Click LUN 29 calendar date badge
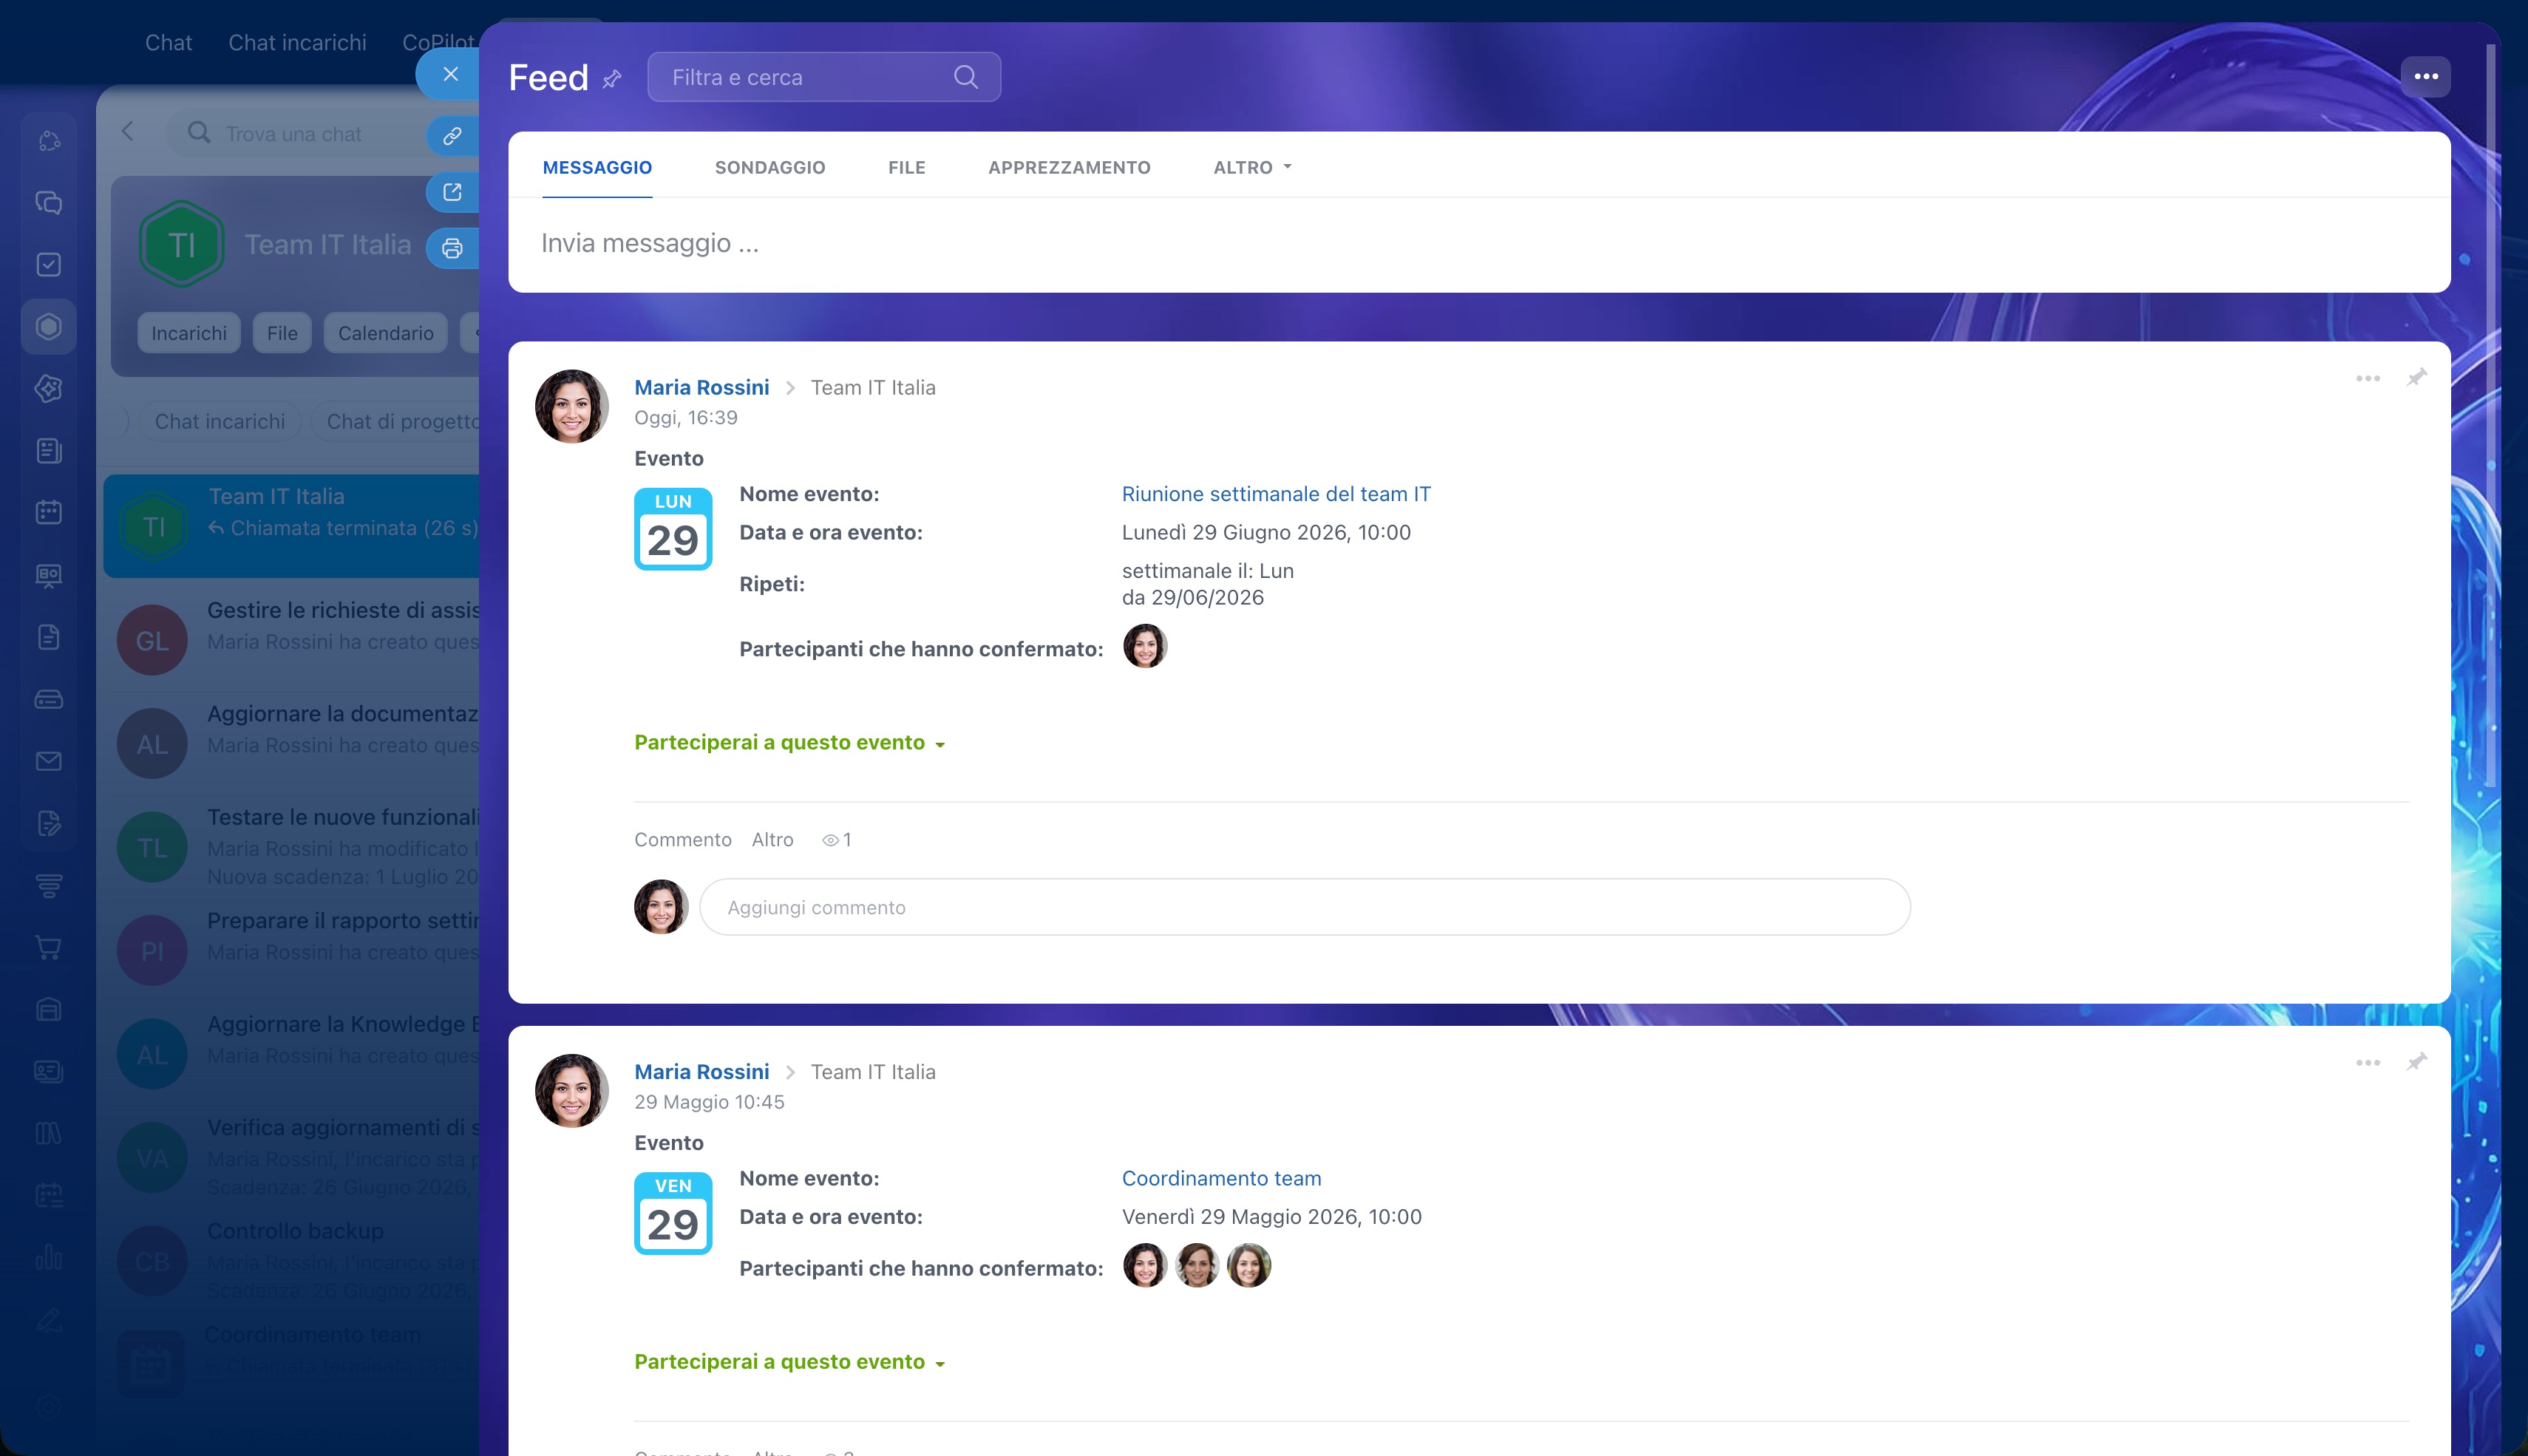 pos(673,529)
